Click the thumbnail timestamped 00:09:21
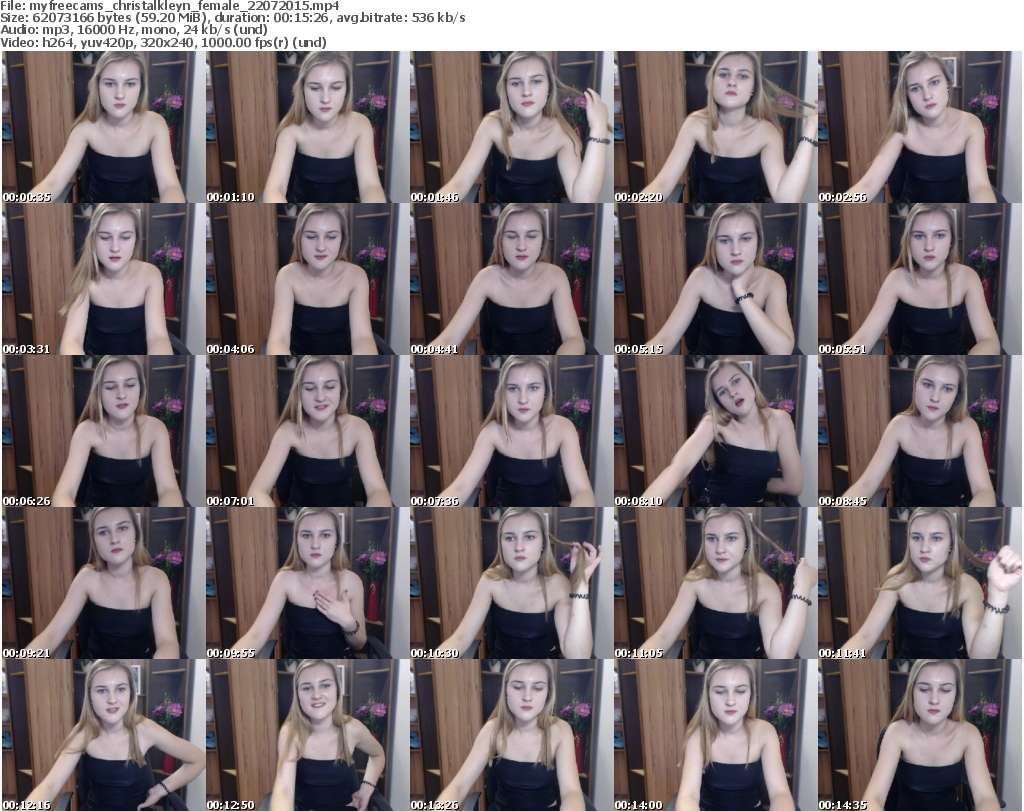 (103, 583)
